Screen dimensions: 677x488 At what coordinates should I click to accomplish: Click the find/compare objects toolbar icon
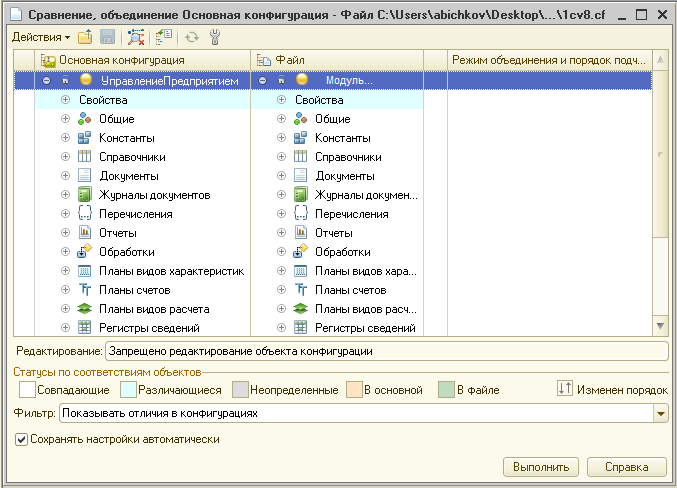tap(136, 37)
